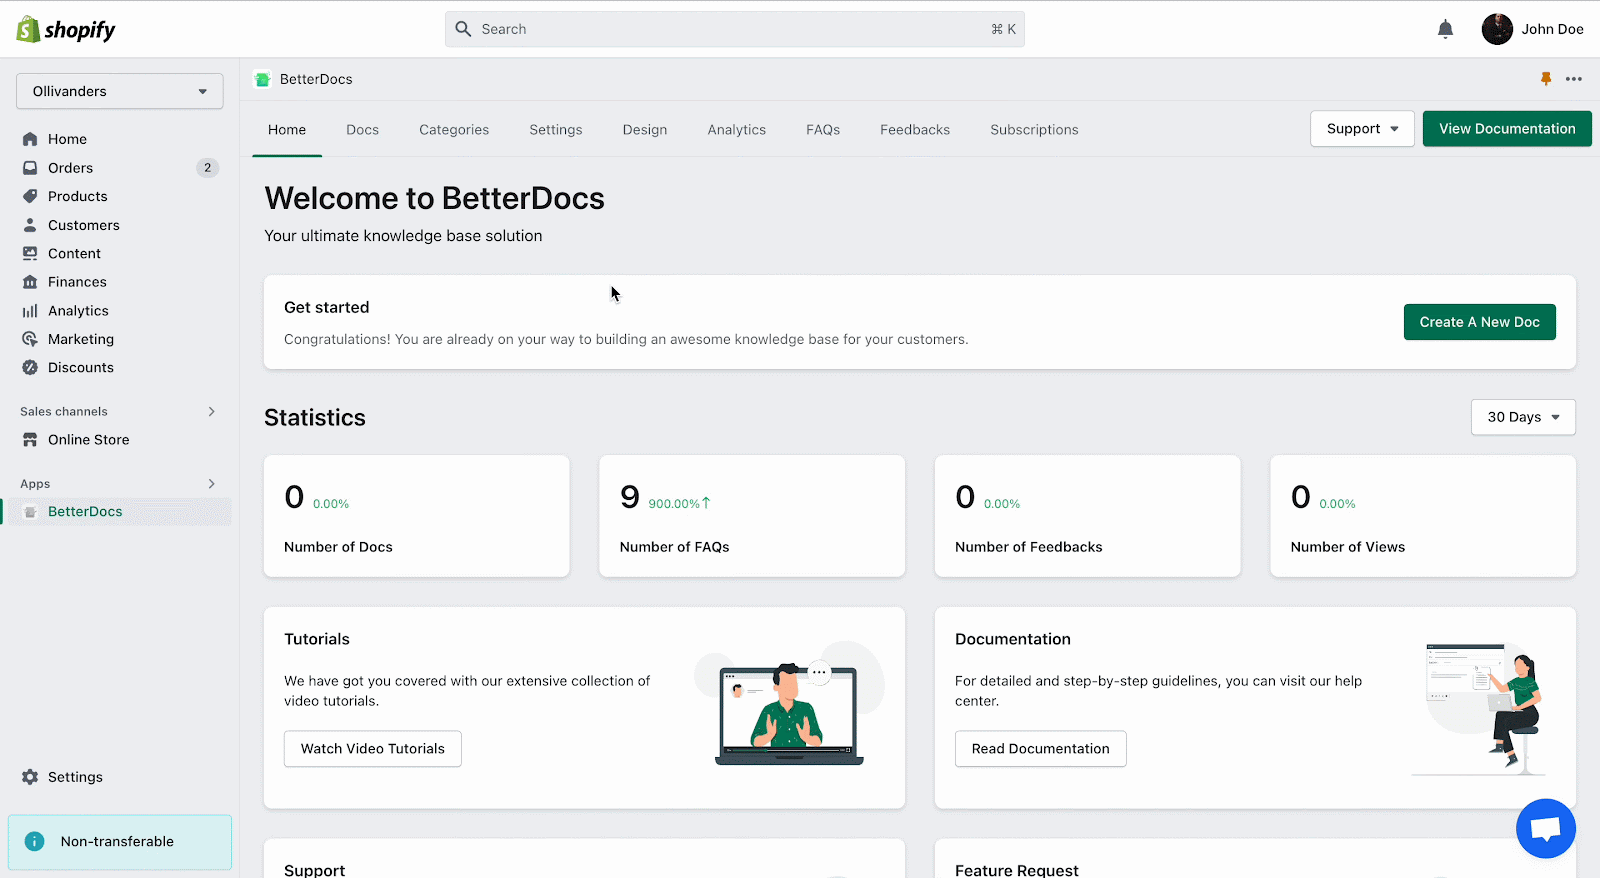Click View Documentation button
Screen dimensions: 1600x878
(1507, 129)
